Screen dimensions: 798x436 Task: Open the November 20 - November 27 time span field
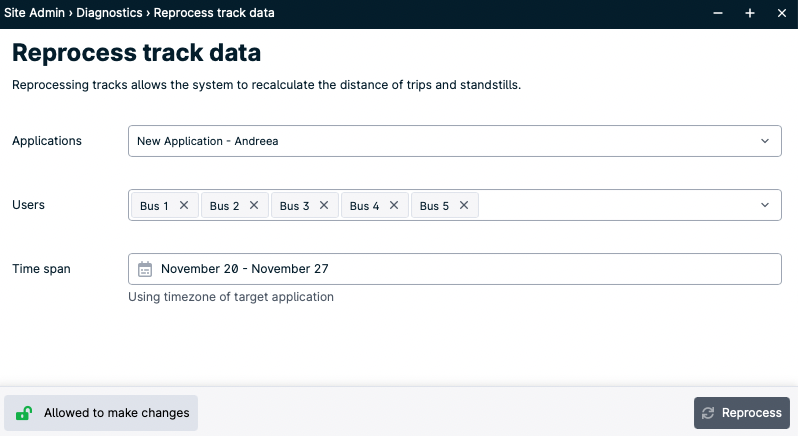tap(454, 269)
